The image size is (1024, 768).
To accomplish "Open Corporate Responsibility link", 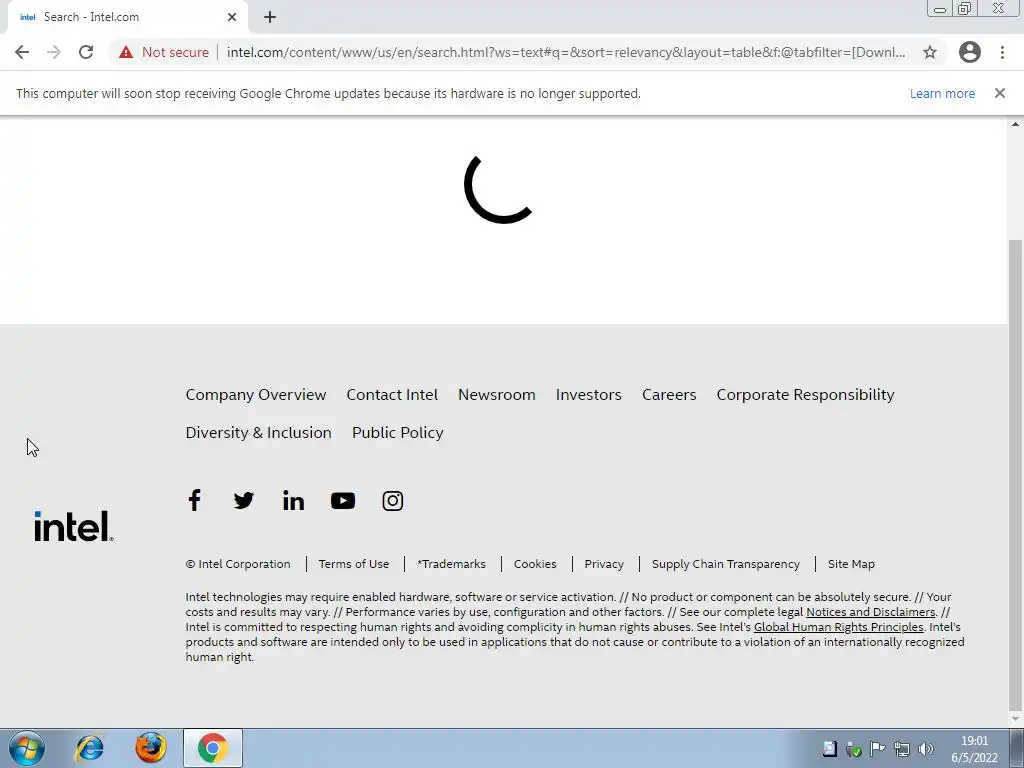I will click(805, 394).
